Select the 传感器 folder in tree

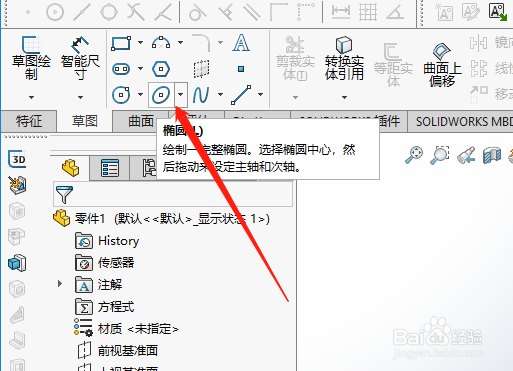tap(105, 263)
